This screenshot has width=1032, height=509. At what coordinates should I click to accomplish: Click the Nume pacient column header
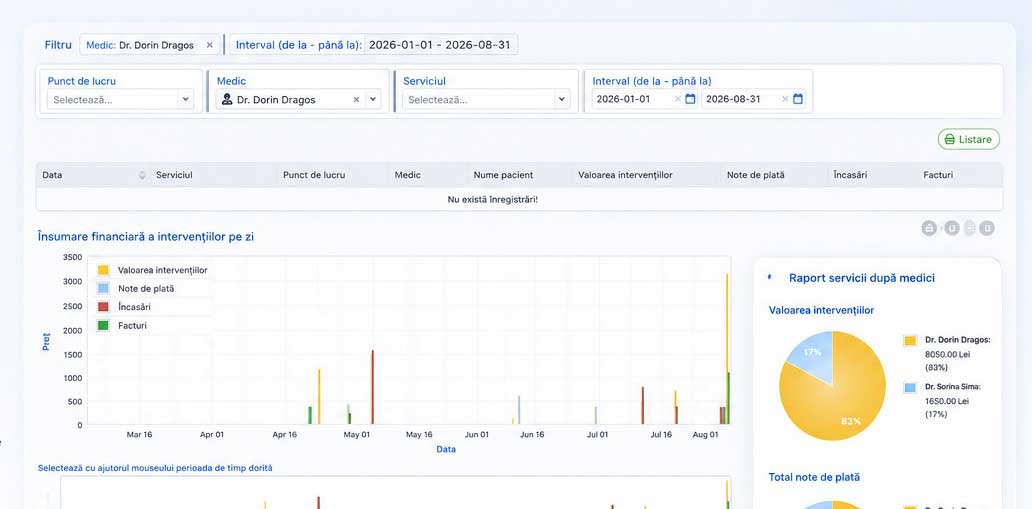pos(503,175)
